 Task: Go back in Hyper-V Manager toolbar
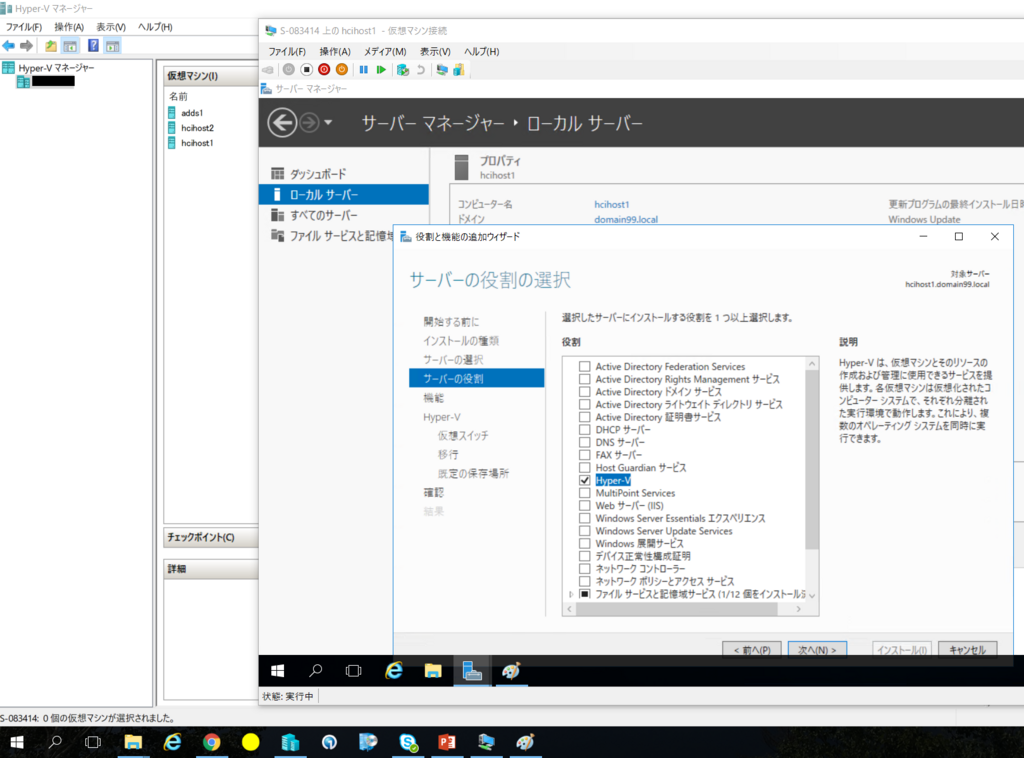[x=8, y=46]
